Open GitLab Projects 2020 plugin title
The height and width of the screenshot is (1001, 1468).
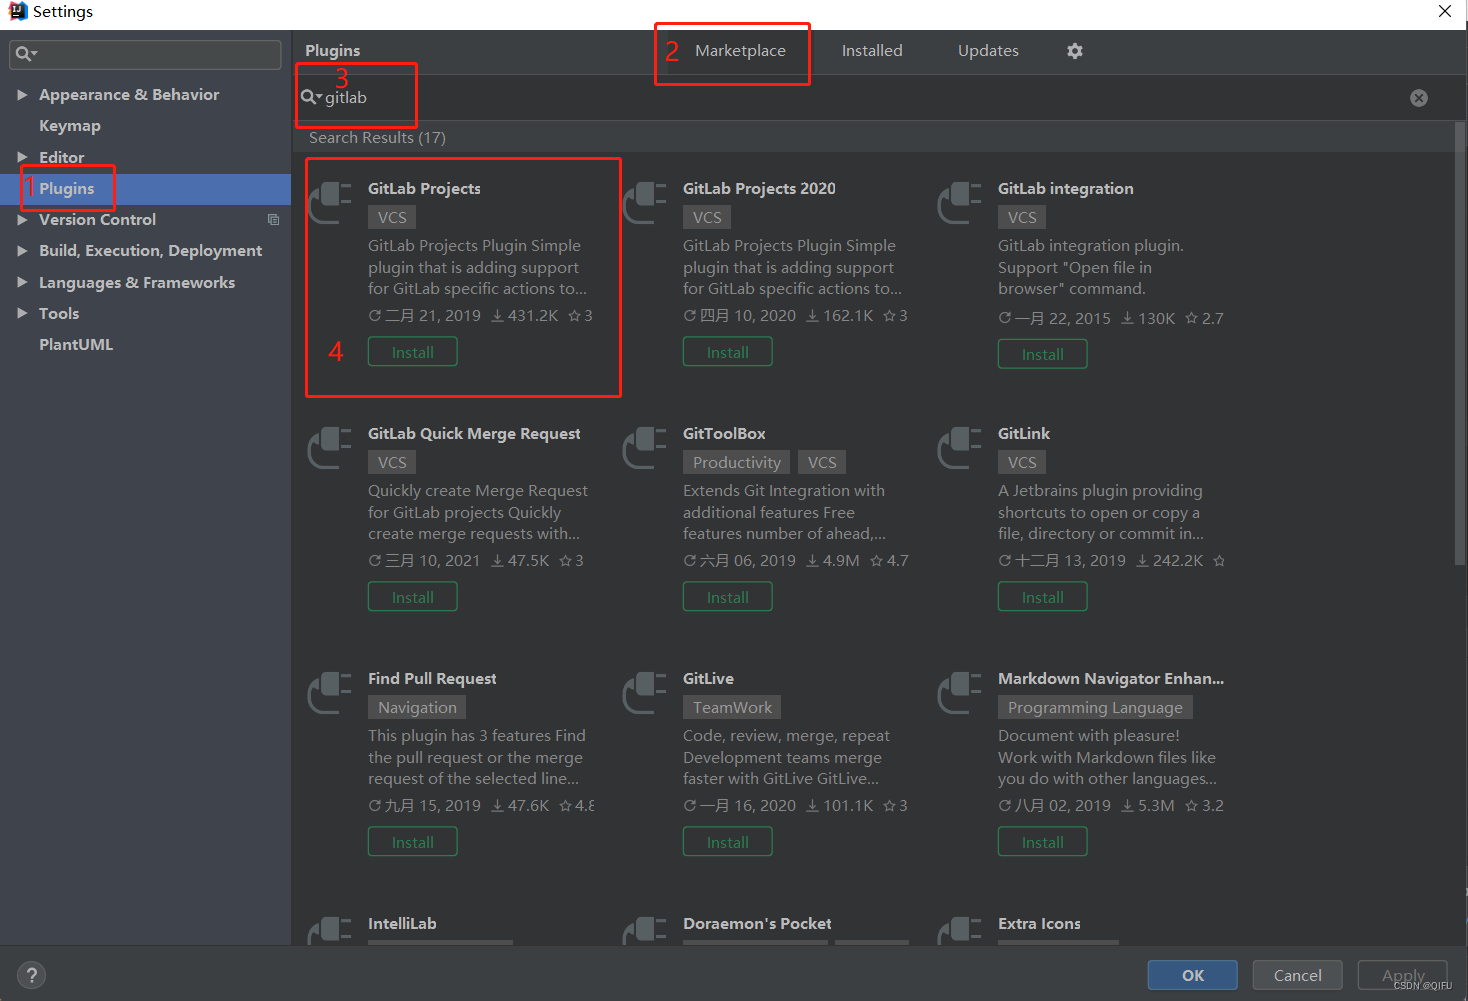point(759,189)
